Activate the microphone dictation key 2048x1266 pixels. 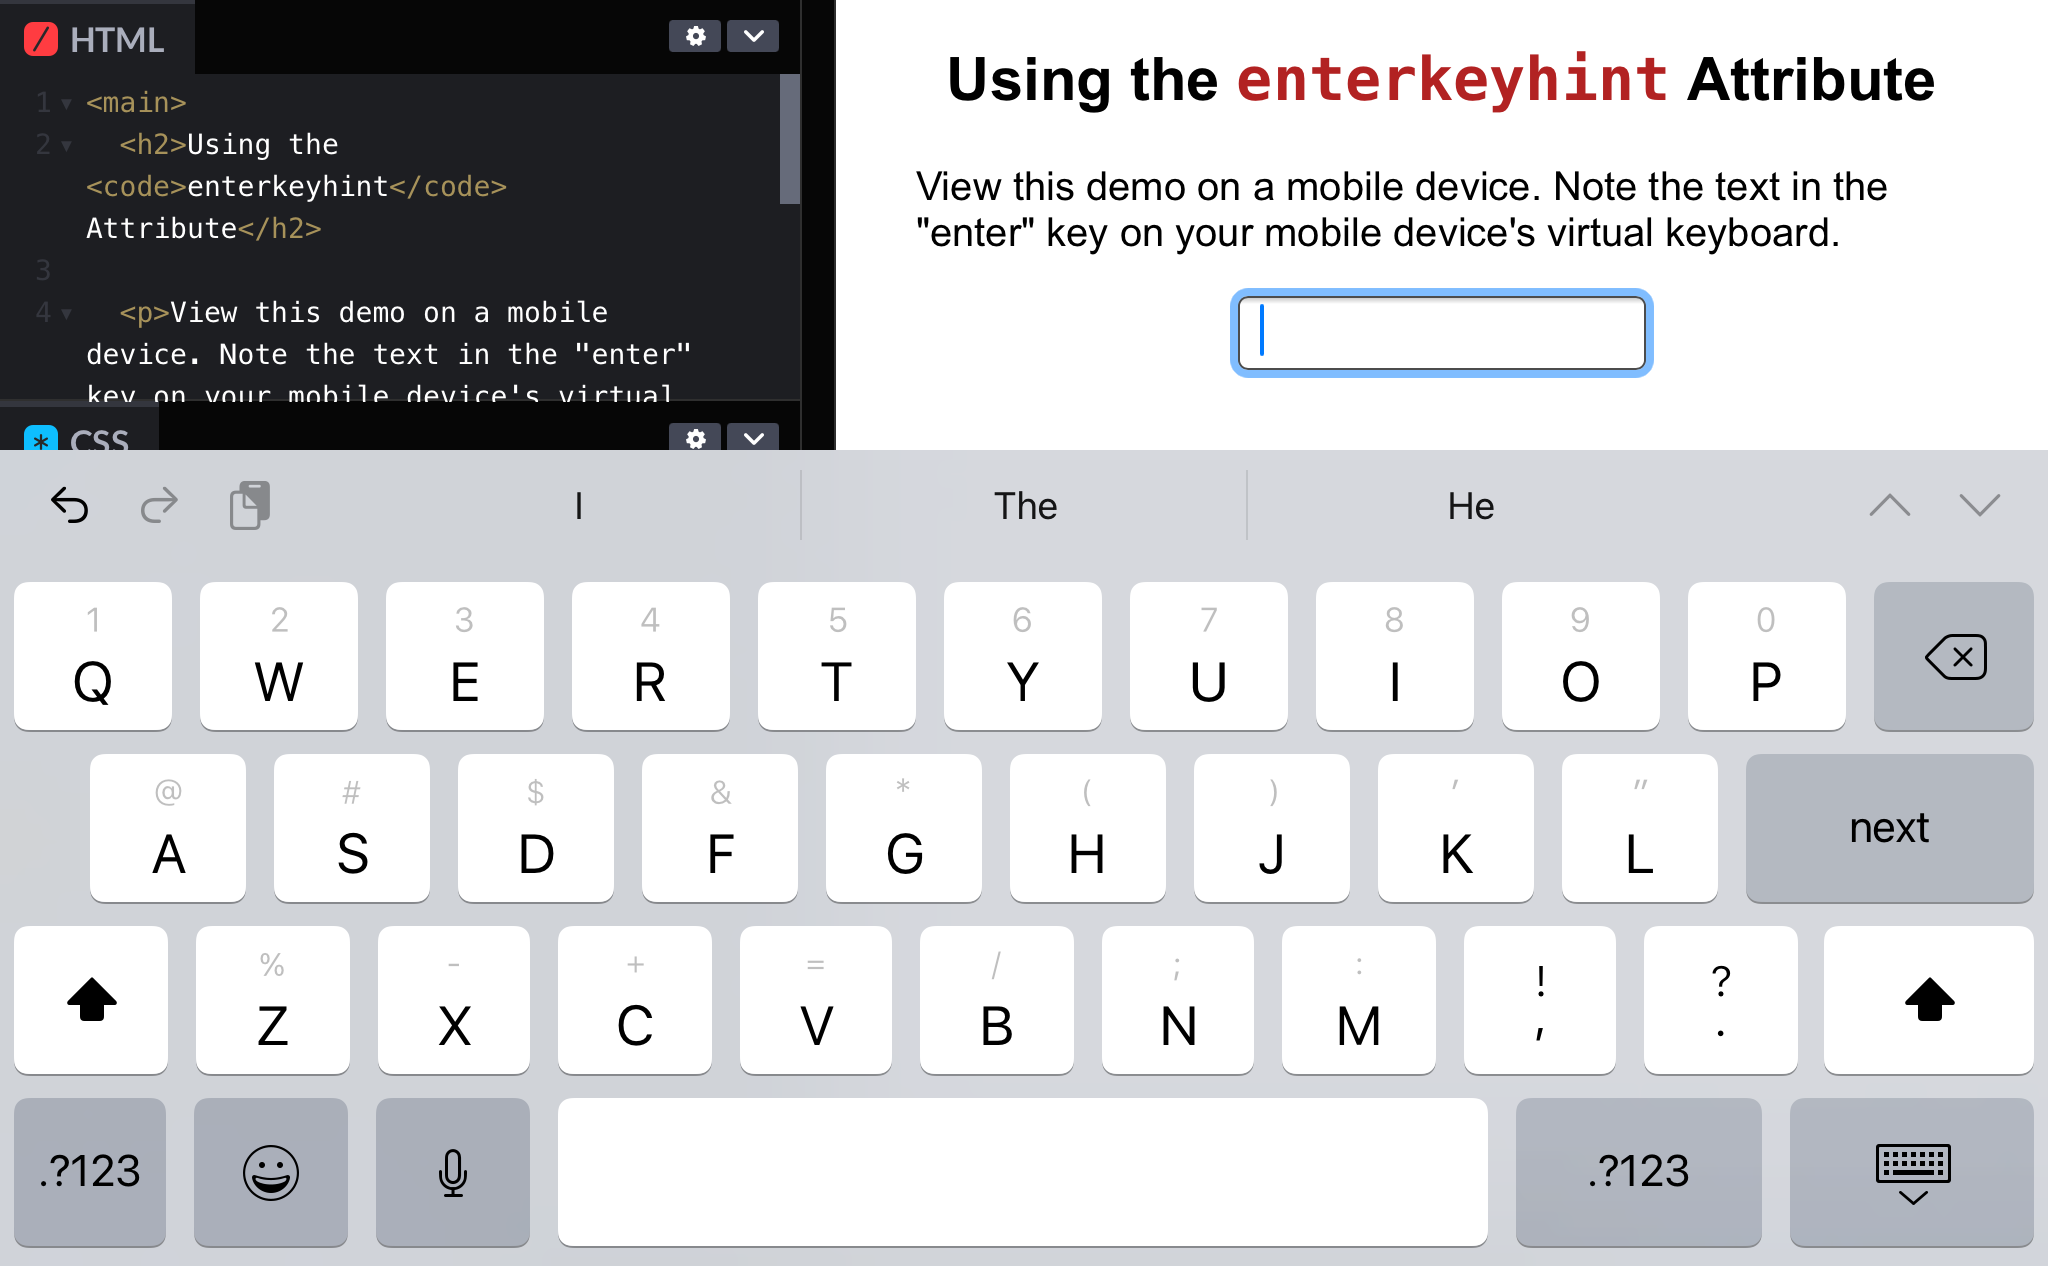[452, 1172]
